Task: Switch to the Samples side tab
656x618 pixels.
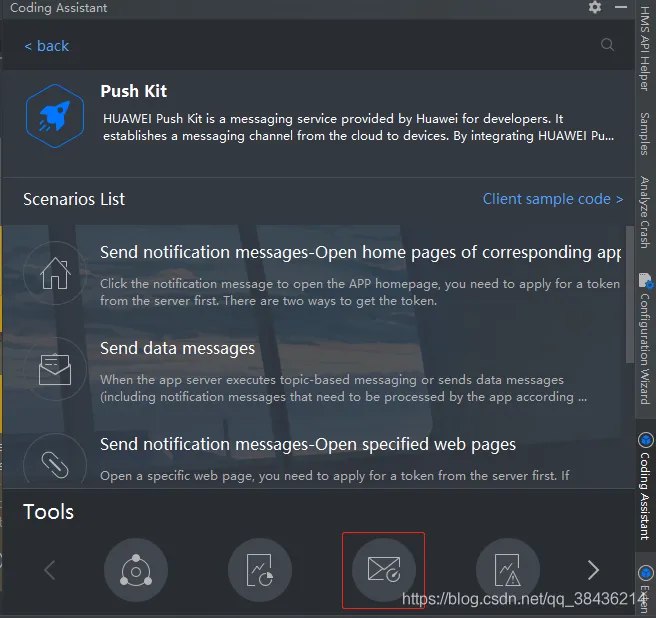Action: pos(645,133)
